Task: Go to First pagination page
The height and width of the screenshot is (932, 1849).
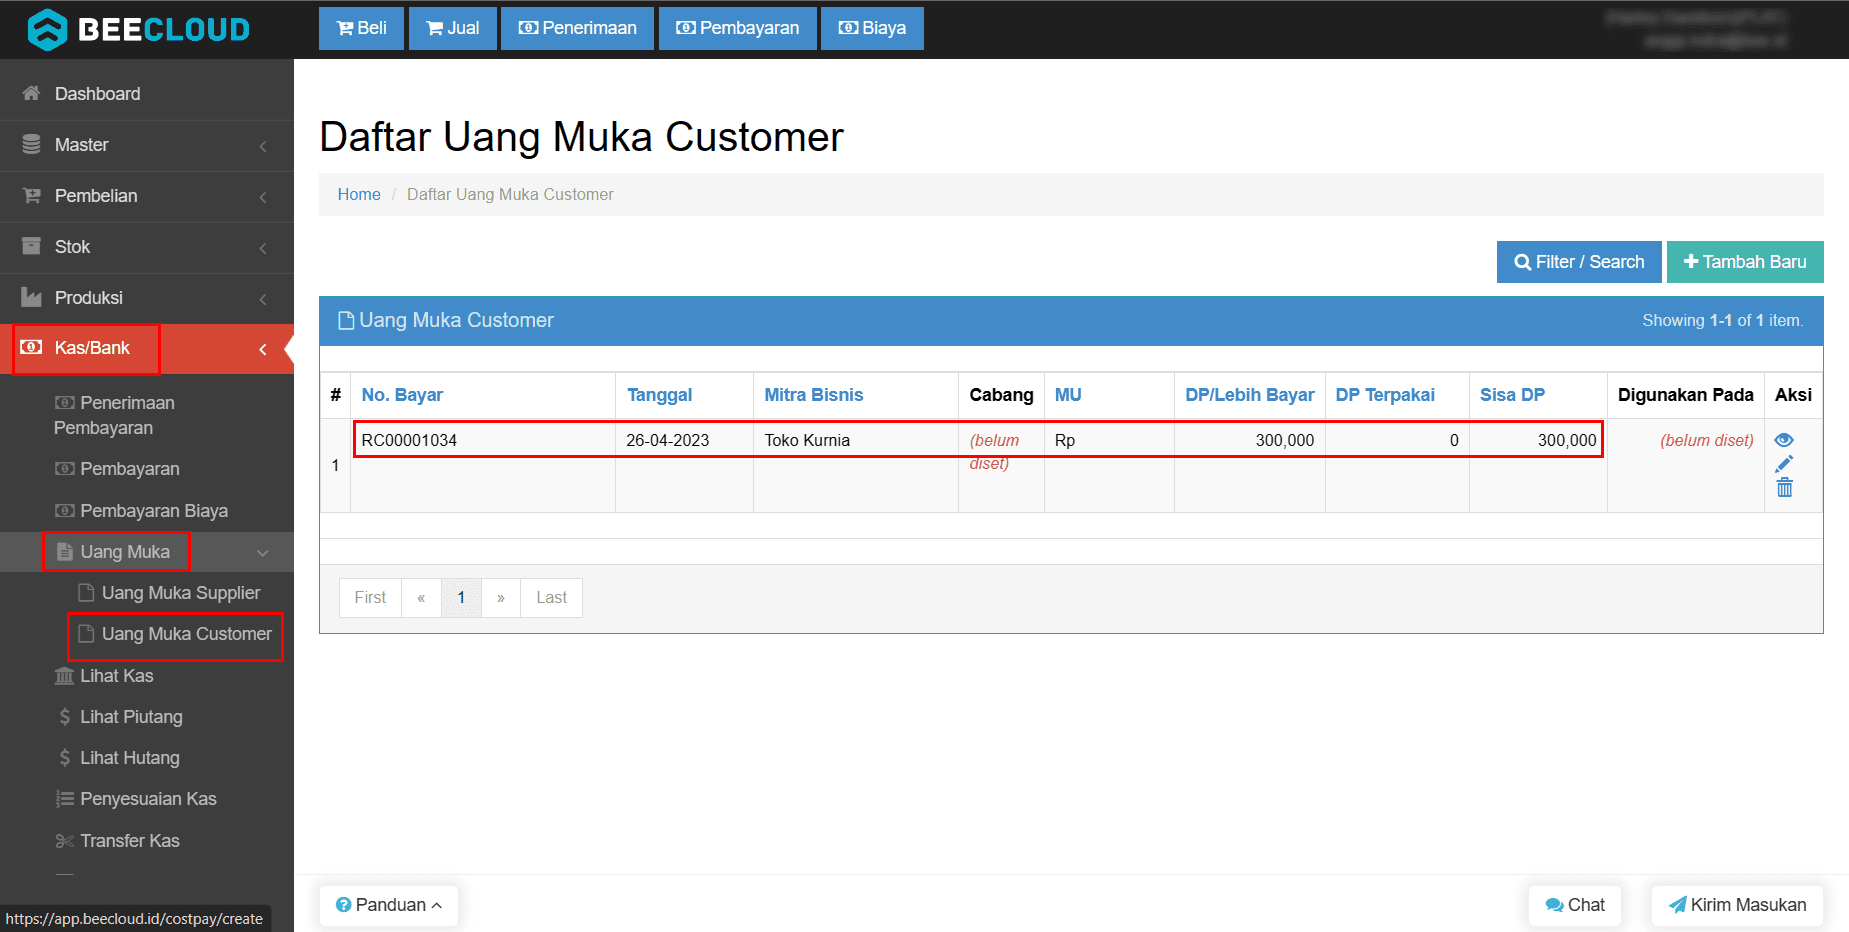Action: tap(370, 598)
